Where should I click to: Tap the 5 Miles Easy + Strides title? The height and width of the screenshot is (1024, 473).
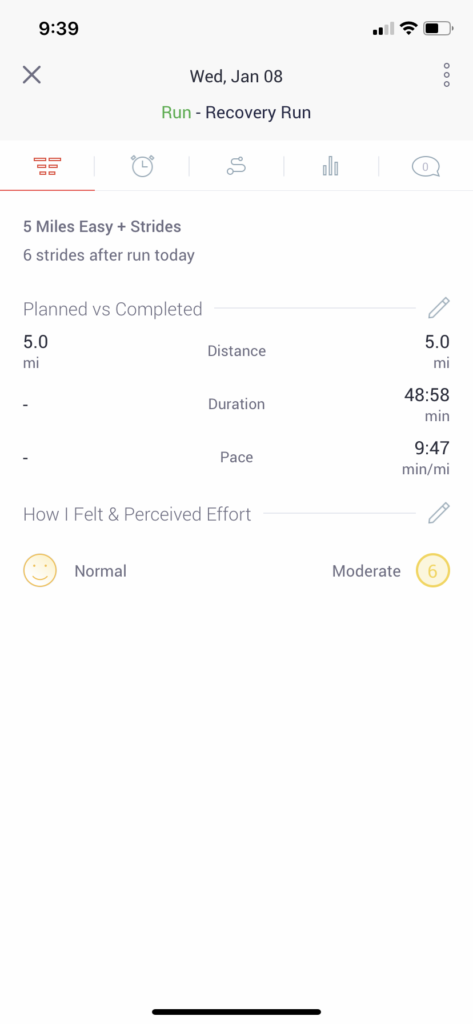click(102, 227)
